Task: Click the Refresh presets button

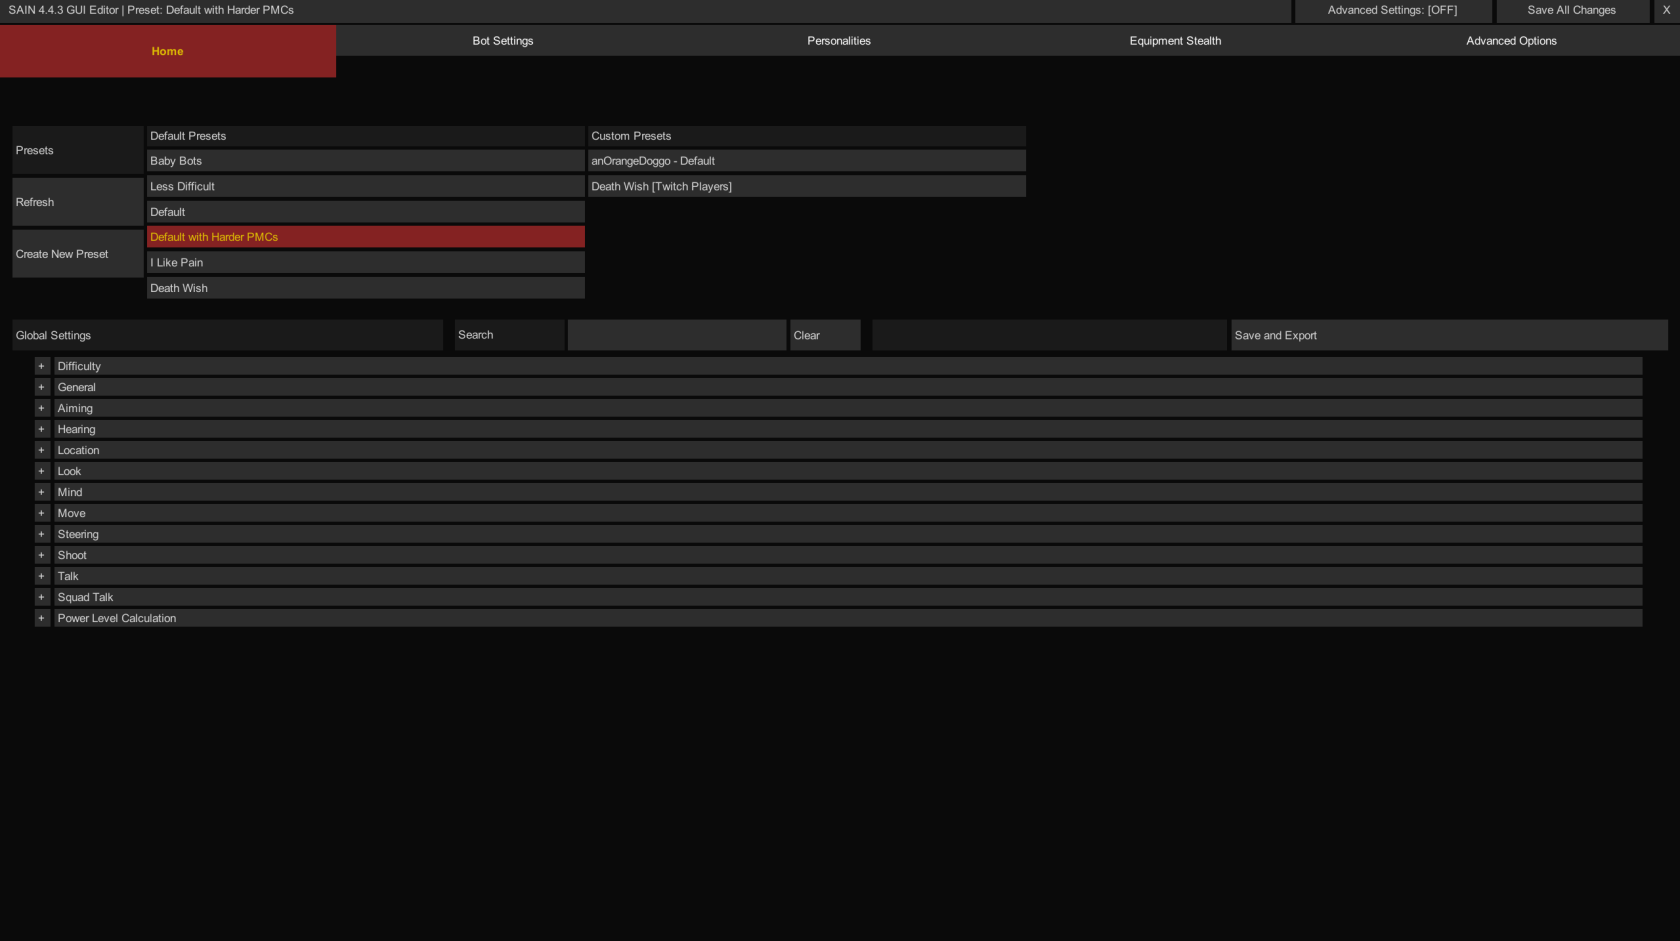Action: [x=78, y=202]
